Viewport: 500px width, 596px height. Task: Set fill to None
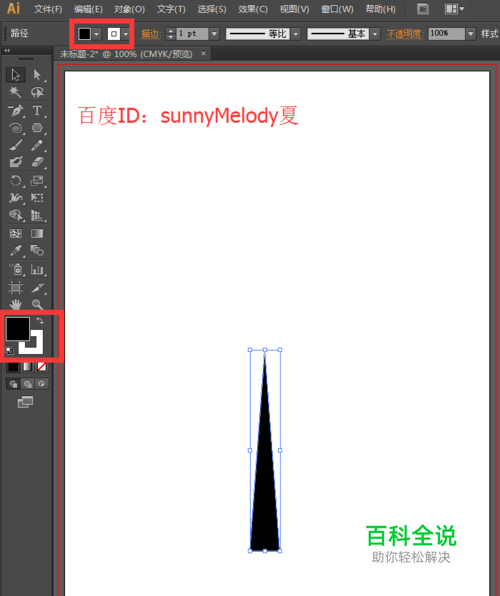(41, 367)
